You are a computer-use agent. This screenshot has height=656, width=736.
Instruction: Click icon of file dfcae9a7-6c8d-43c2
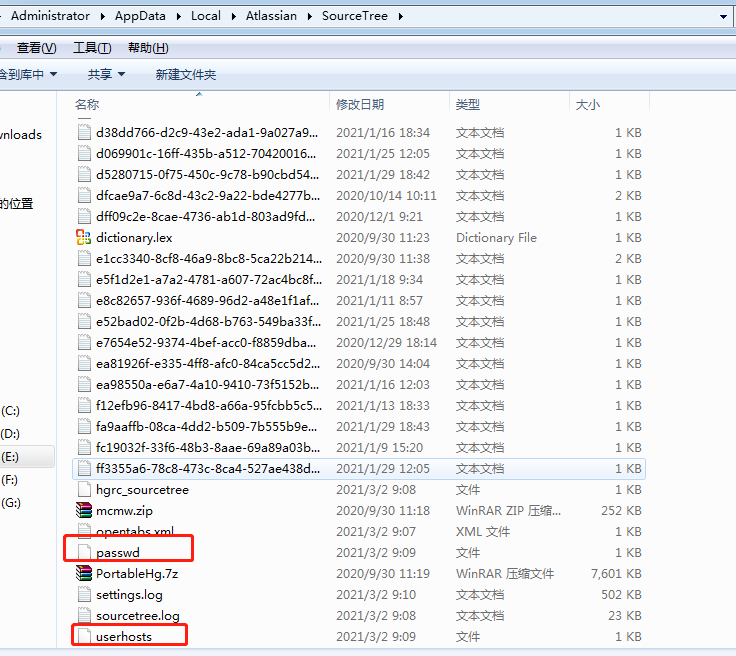(x=84, y=195)
